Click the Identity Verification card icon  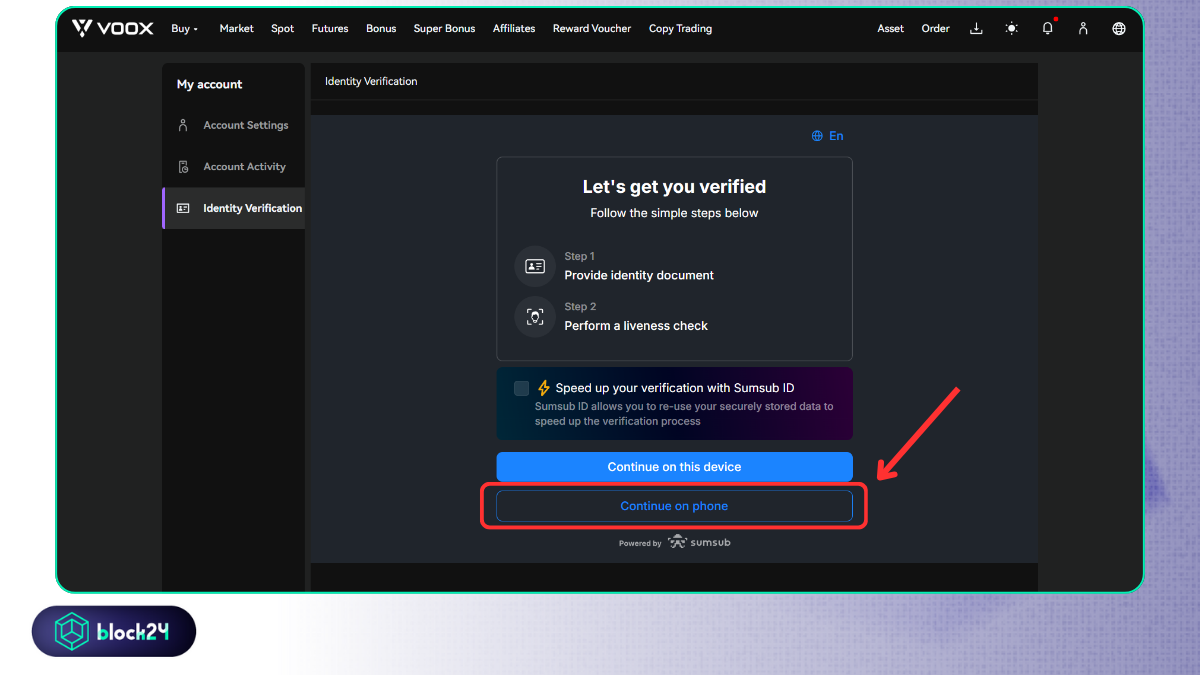pos(183,208)
